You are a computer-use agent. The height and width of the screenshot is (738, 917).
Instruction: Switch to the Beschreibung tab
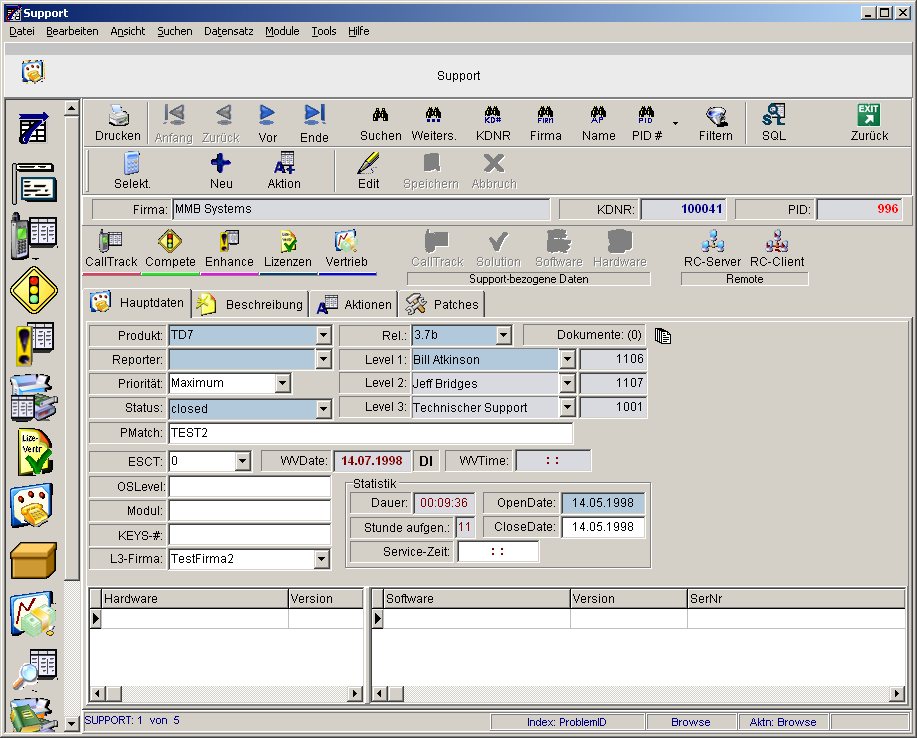click(251, 304)
